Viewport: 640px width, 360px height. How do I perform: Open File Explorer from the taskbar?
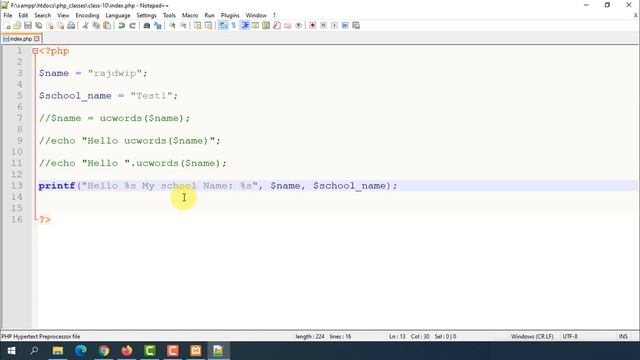(x=58, y=351)
